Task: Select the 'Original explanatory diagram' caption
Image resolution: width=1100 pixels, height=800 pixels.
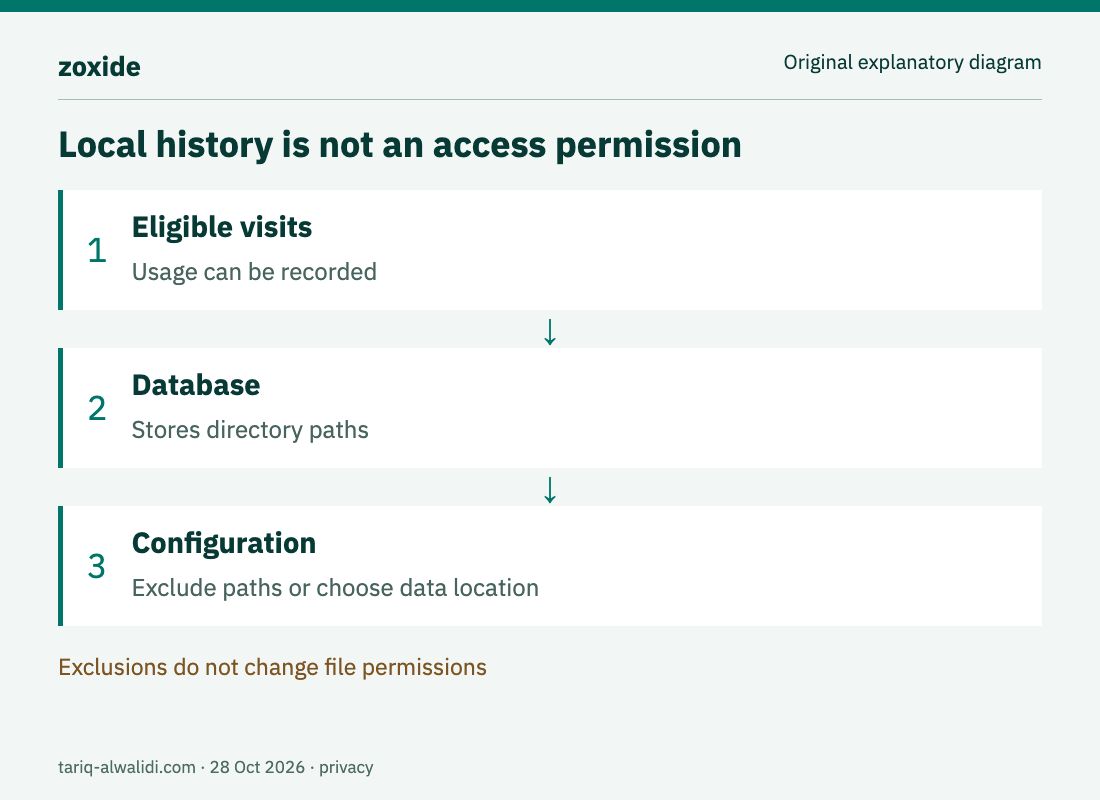Action: point(912,62)
